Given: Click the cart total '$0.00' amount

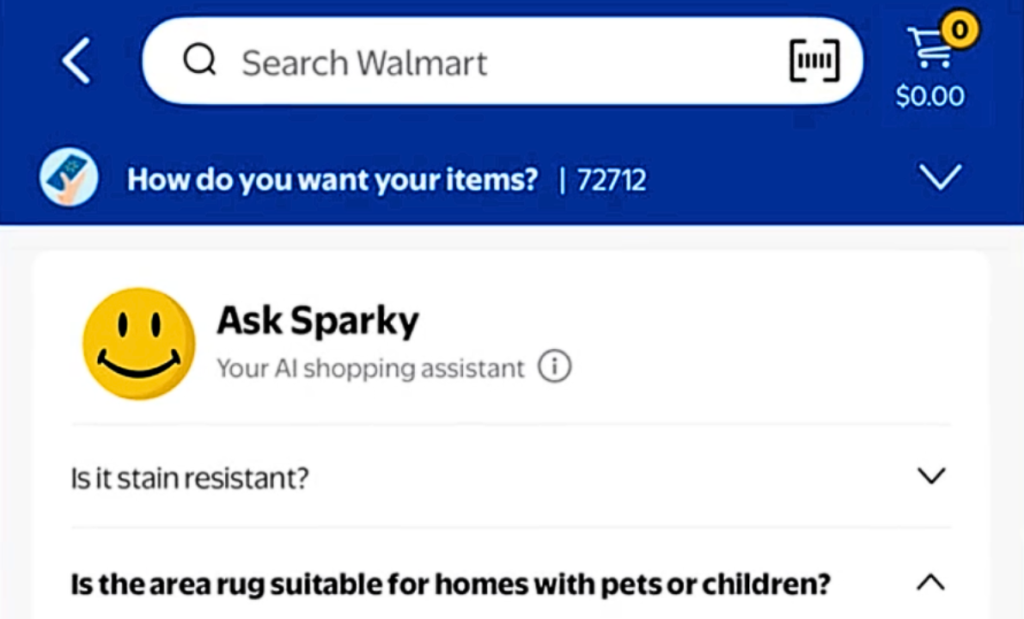Looking at the screenshot, I should tap(928, 97).
